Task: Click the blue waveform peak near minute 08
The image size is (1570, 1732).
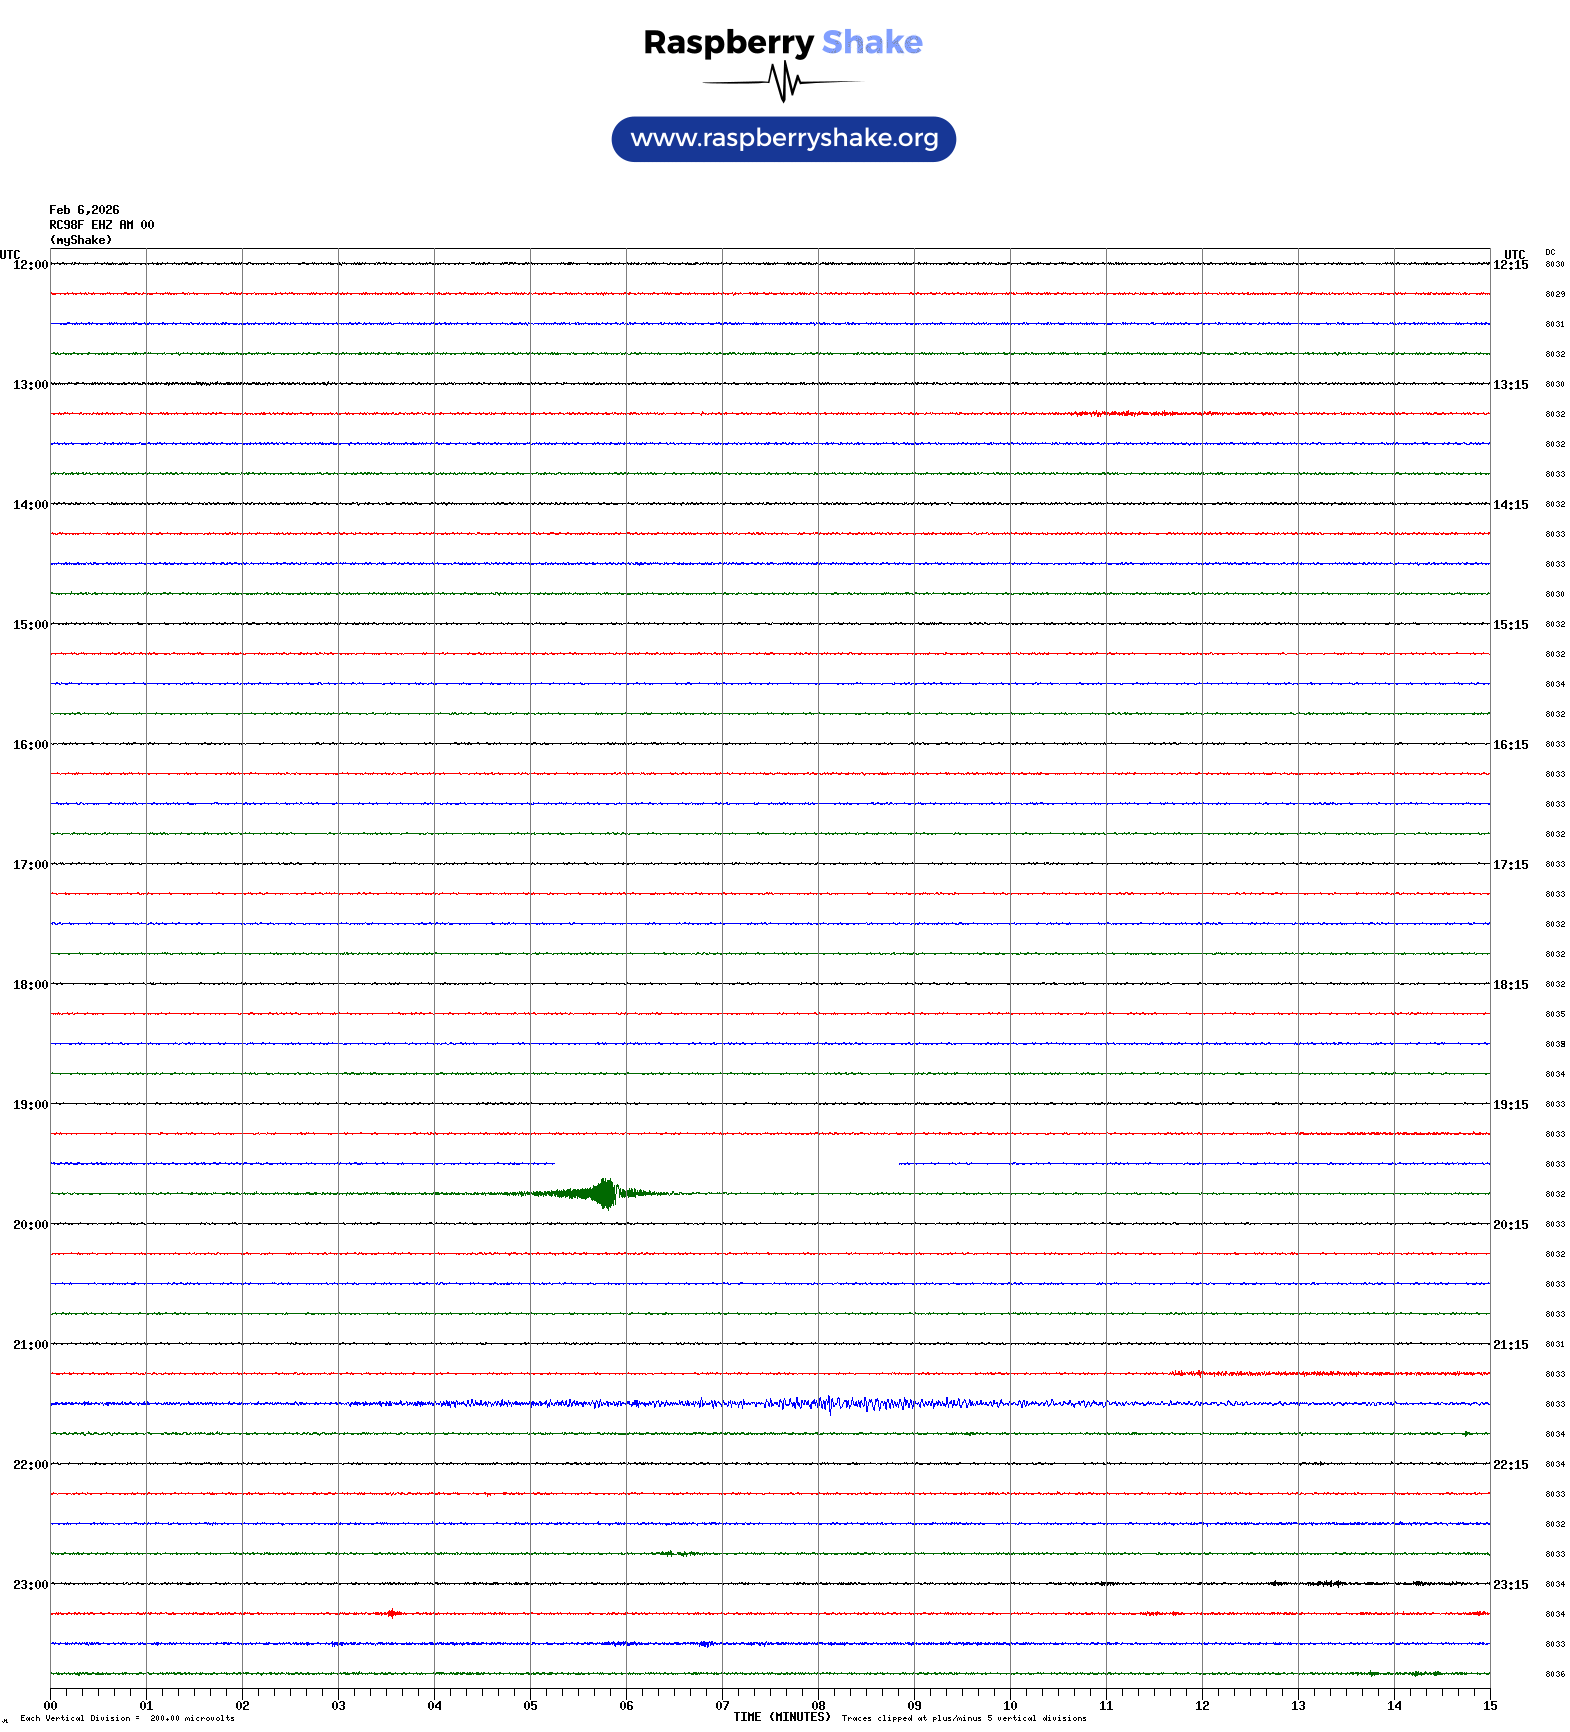Action: [828, 1404]
